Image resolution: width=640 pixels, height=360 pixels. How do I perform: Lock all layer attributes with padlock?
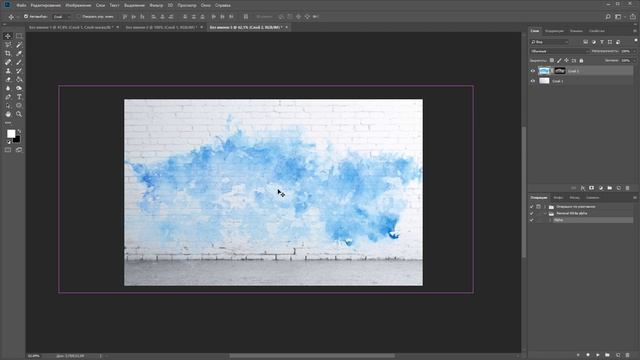(x=581, y=60)
